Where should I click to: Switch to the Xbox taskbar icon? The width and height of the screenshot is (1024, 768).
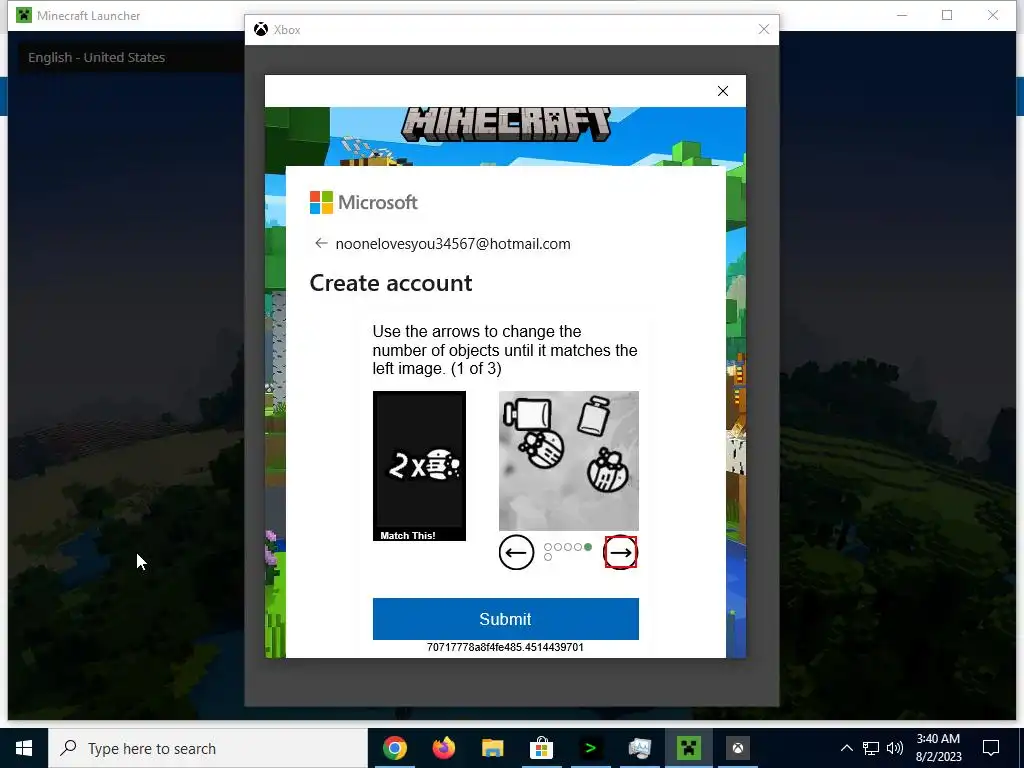[x=737, y=748]
